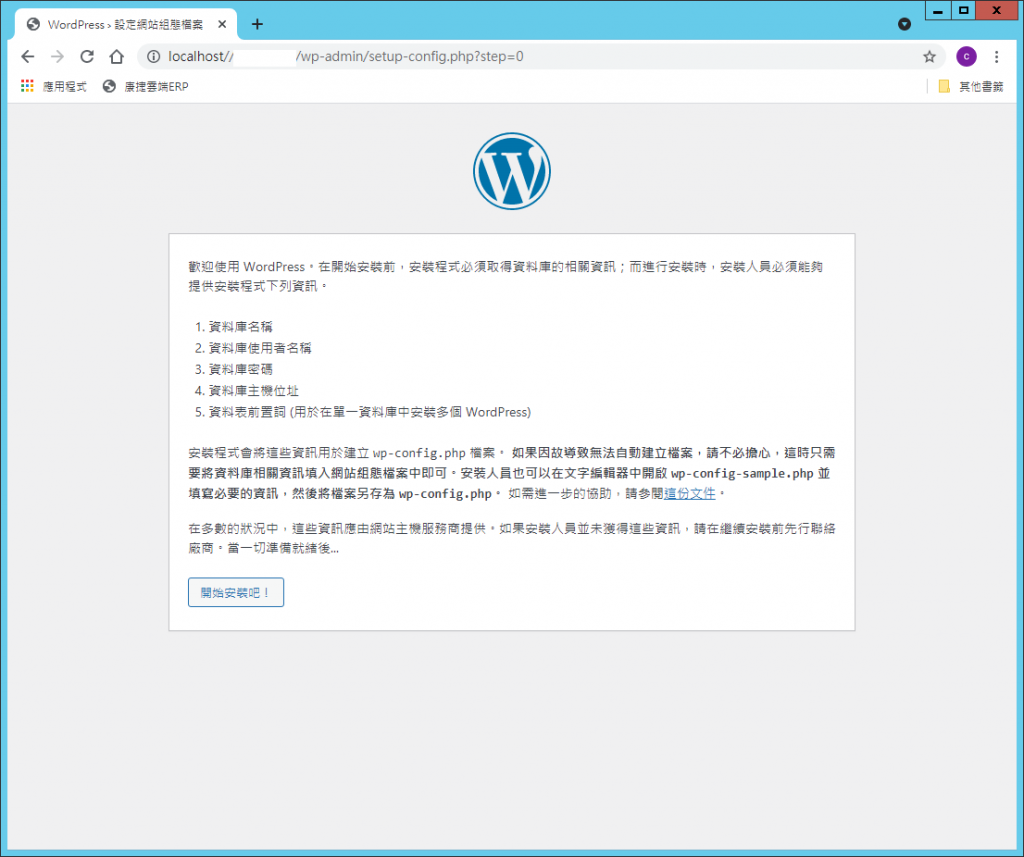Image resolution: width=1024 pixels, height=857 pixels.
Task: Bookmark this page with the star icon
Action: click(x=929, y=57)
